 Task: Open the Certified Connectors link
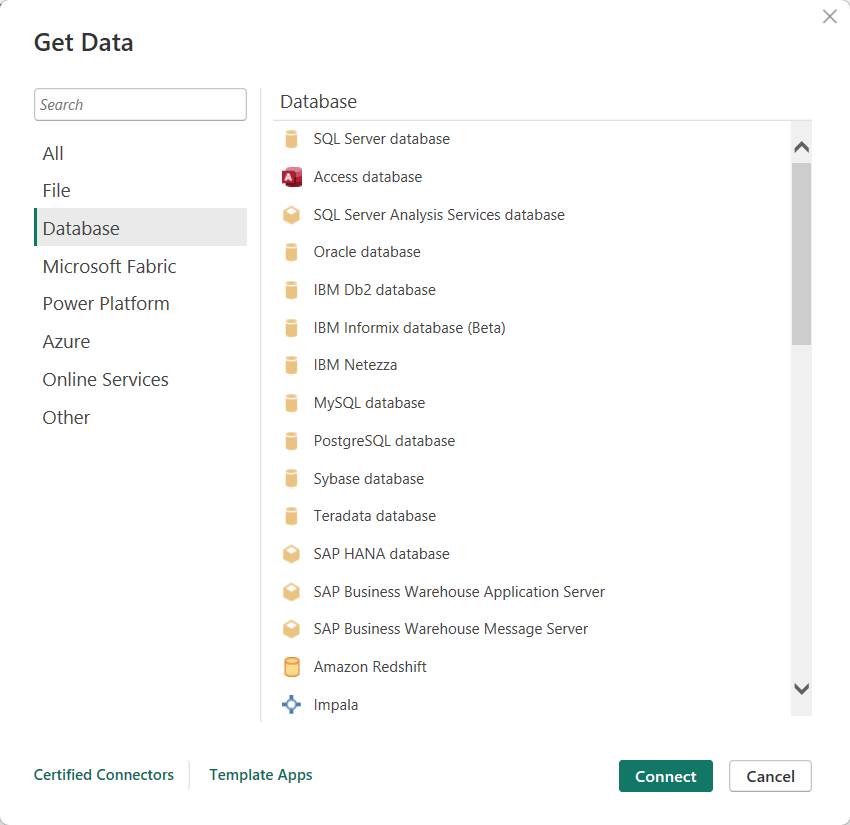tap(104, 775)
